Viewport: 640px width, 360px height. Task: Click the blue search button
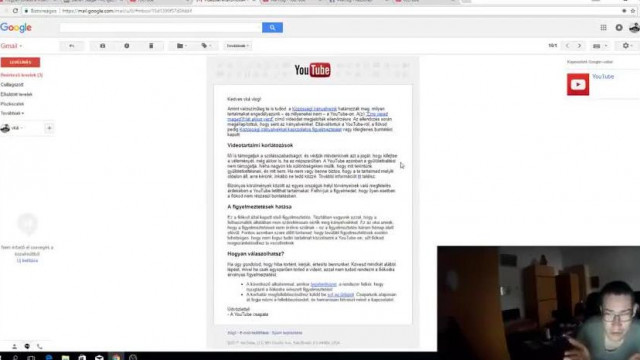[x=272, y=28]
